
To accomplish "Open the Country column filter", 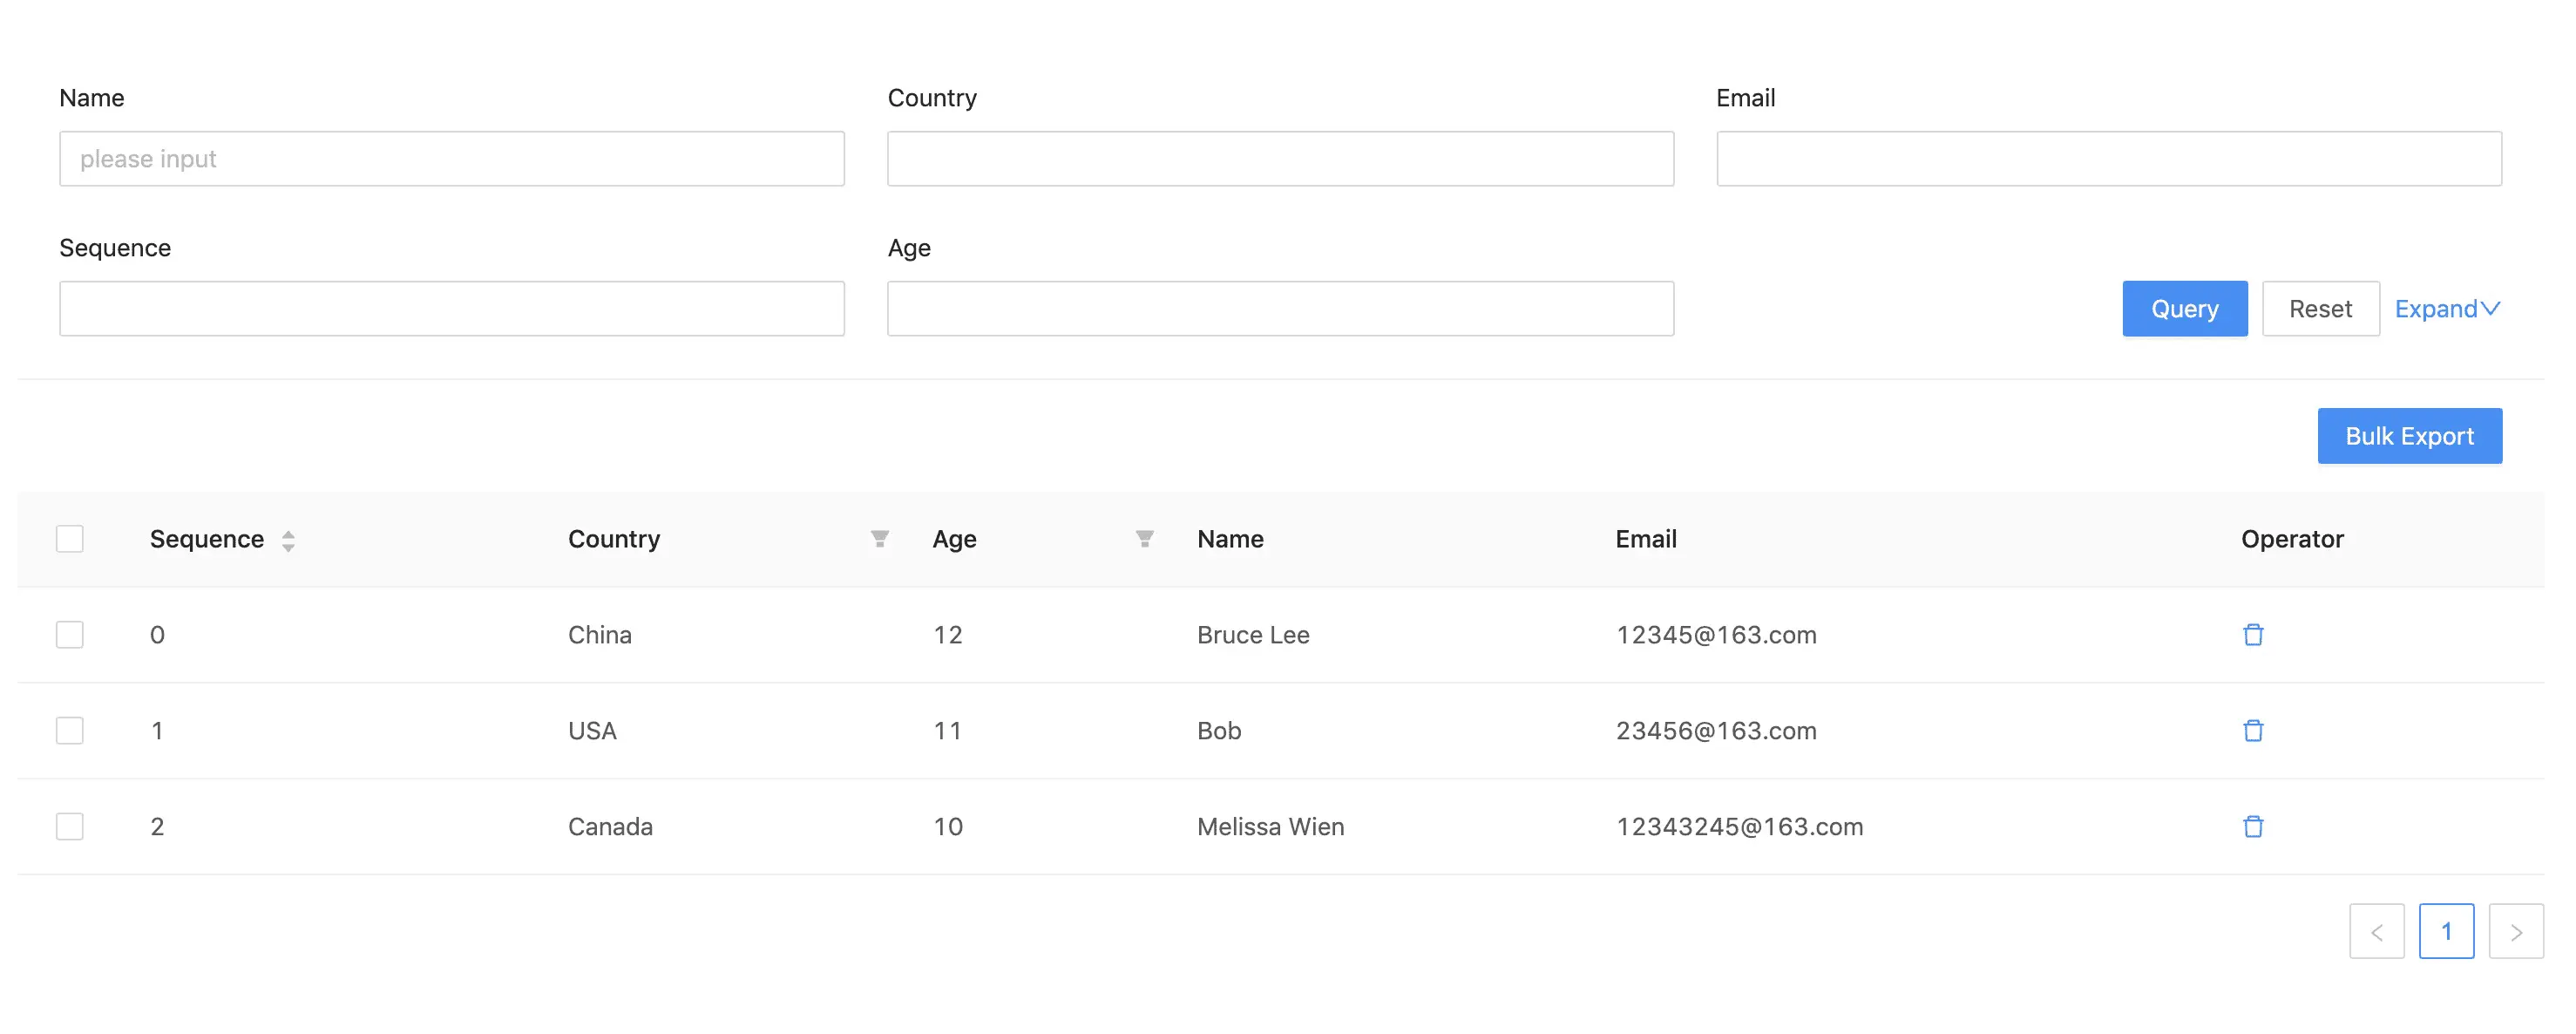I will 879,539.
